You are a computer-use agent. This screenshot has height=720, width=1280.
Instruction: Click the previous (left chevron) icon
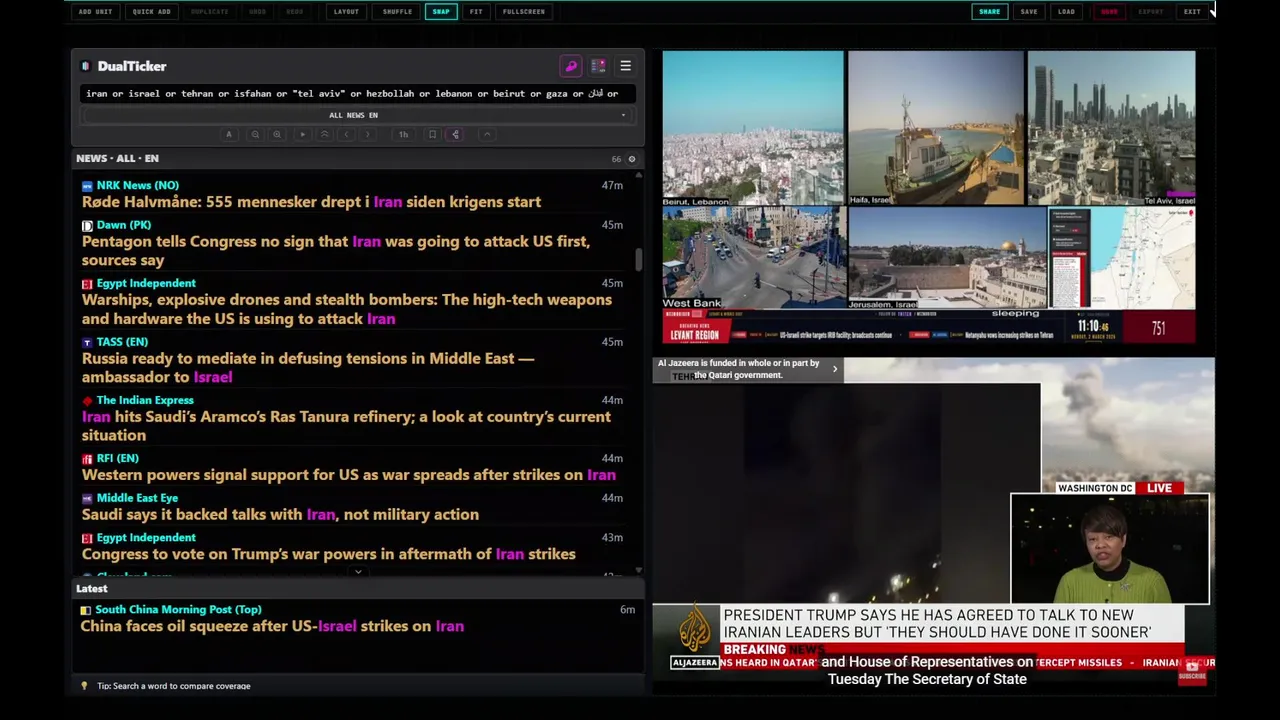[347, 134]
